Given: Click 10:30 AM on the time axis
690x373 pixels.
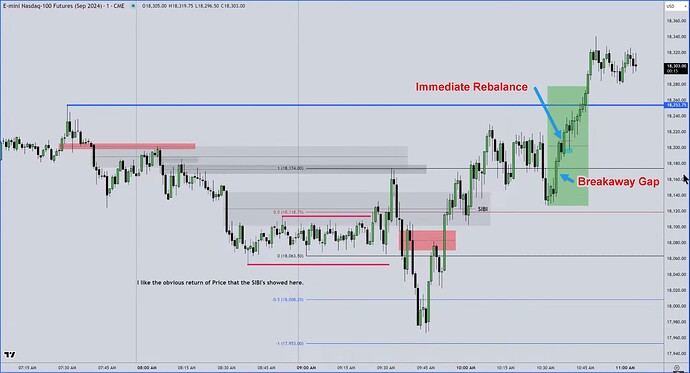Looking at the screenshot, I should [545, 367].
